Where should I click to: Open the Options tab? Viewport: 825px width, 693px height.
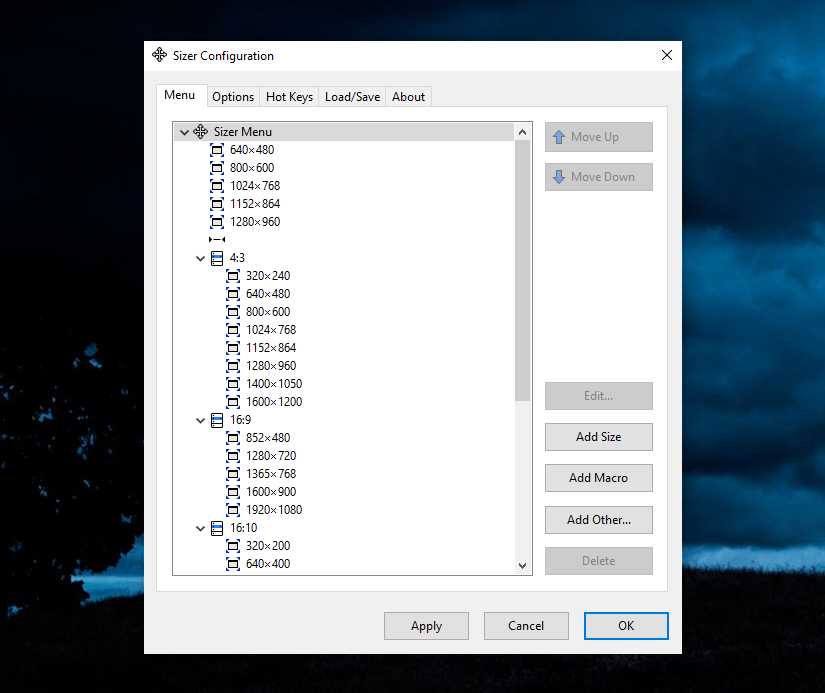[x=233, y=97]
